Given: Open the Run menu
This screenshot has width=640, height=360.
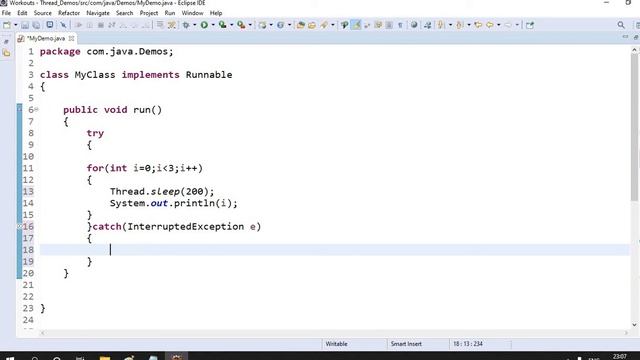Looking at the screenshot, I should click(170, 13).
